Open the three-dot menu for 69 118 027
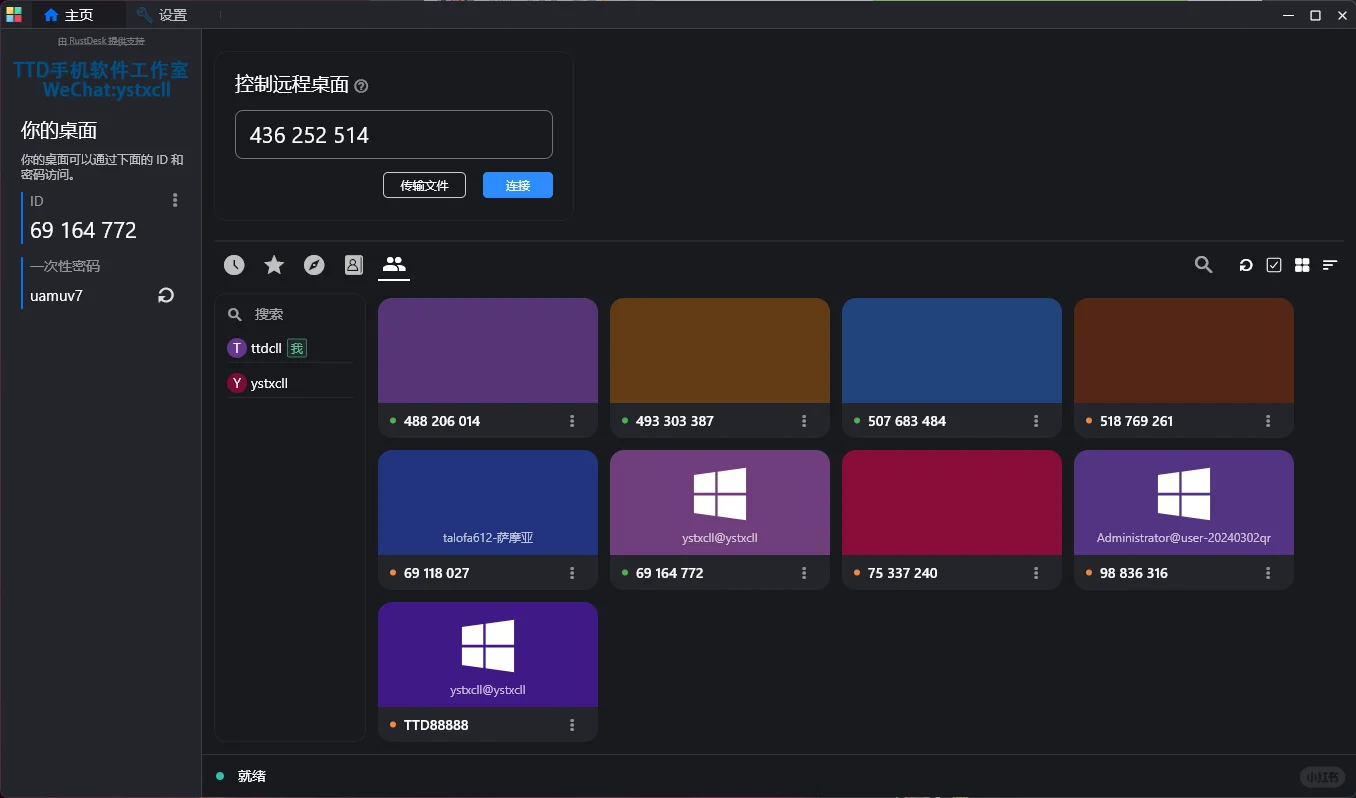This screenshot has height=798, width=1356. (x=572, y=573)
